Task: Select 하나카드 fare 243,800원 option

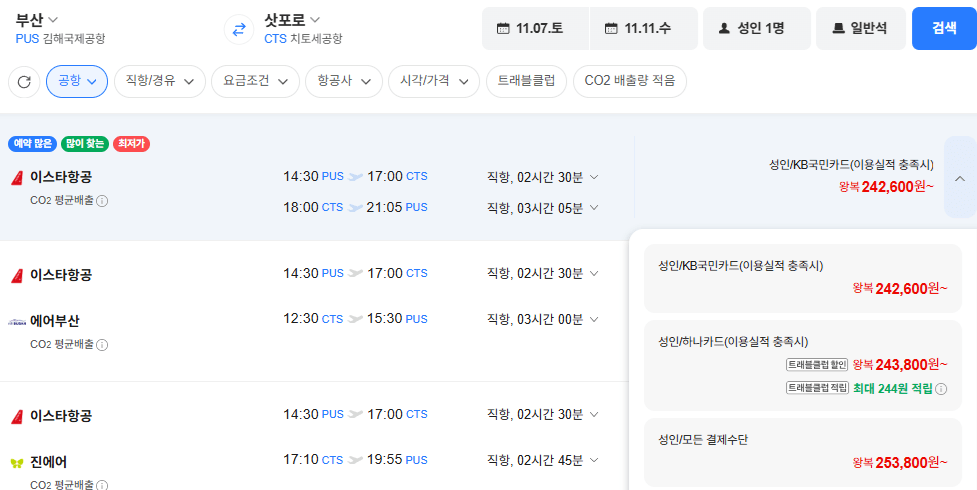Action: (x=803, y=365)
